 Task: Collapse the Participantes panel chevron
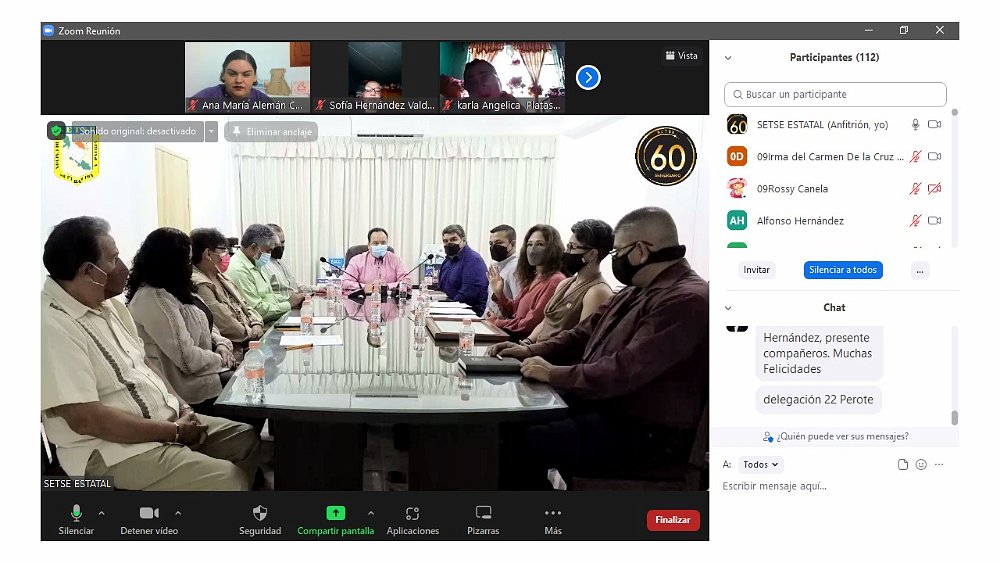coord(728,58)
